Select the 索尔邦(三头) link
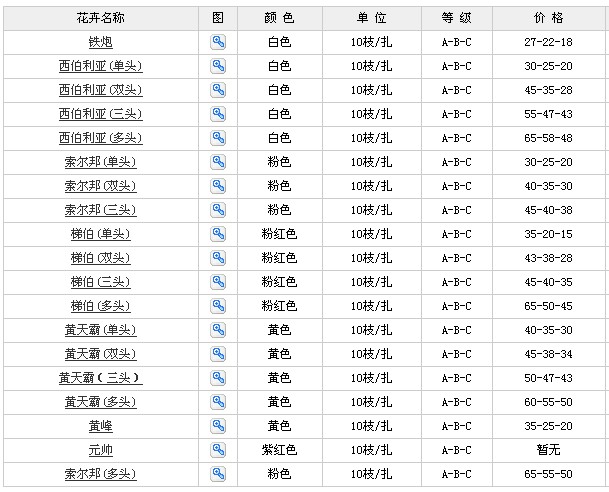609x492 pixels. coord(101,210)
